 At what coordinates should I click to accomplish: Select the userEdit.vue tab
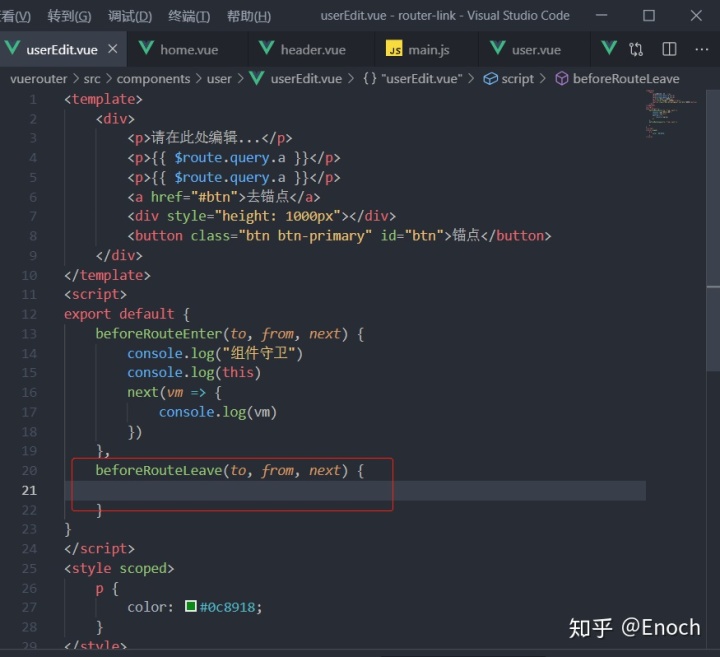coord(62,50)
